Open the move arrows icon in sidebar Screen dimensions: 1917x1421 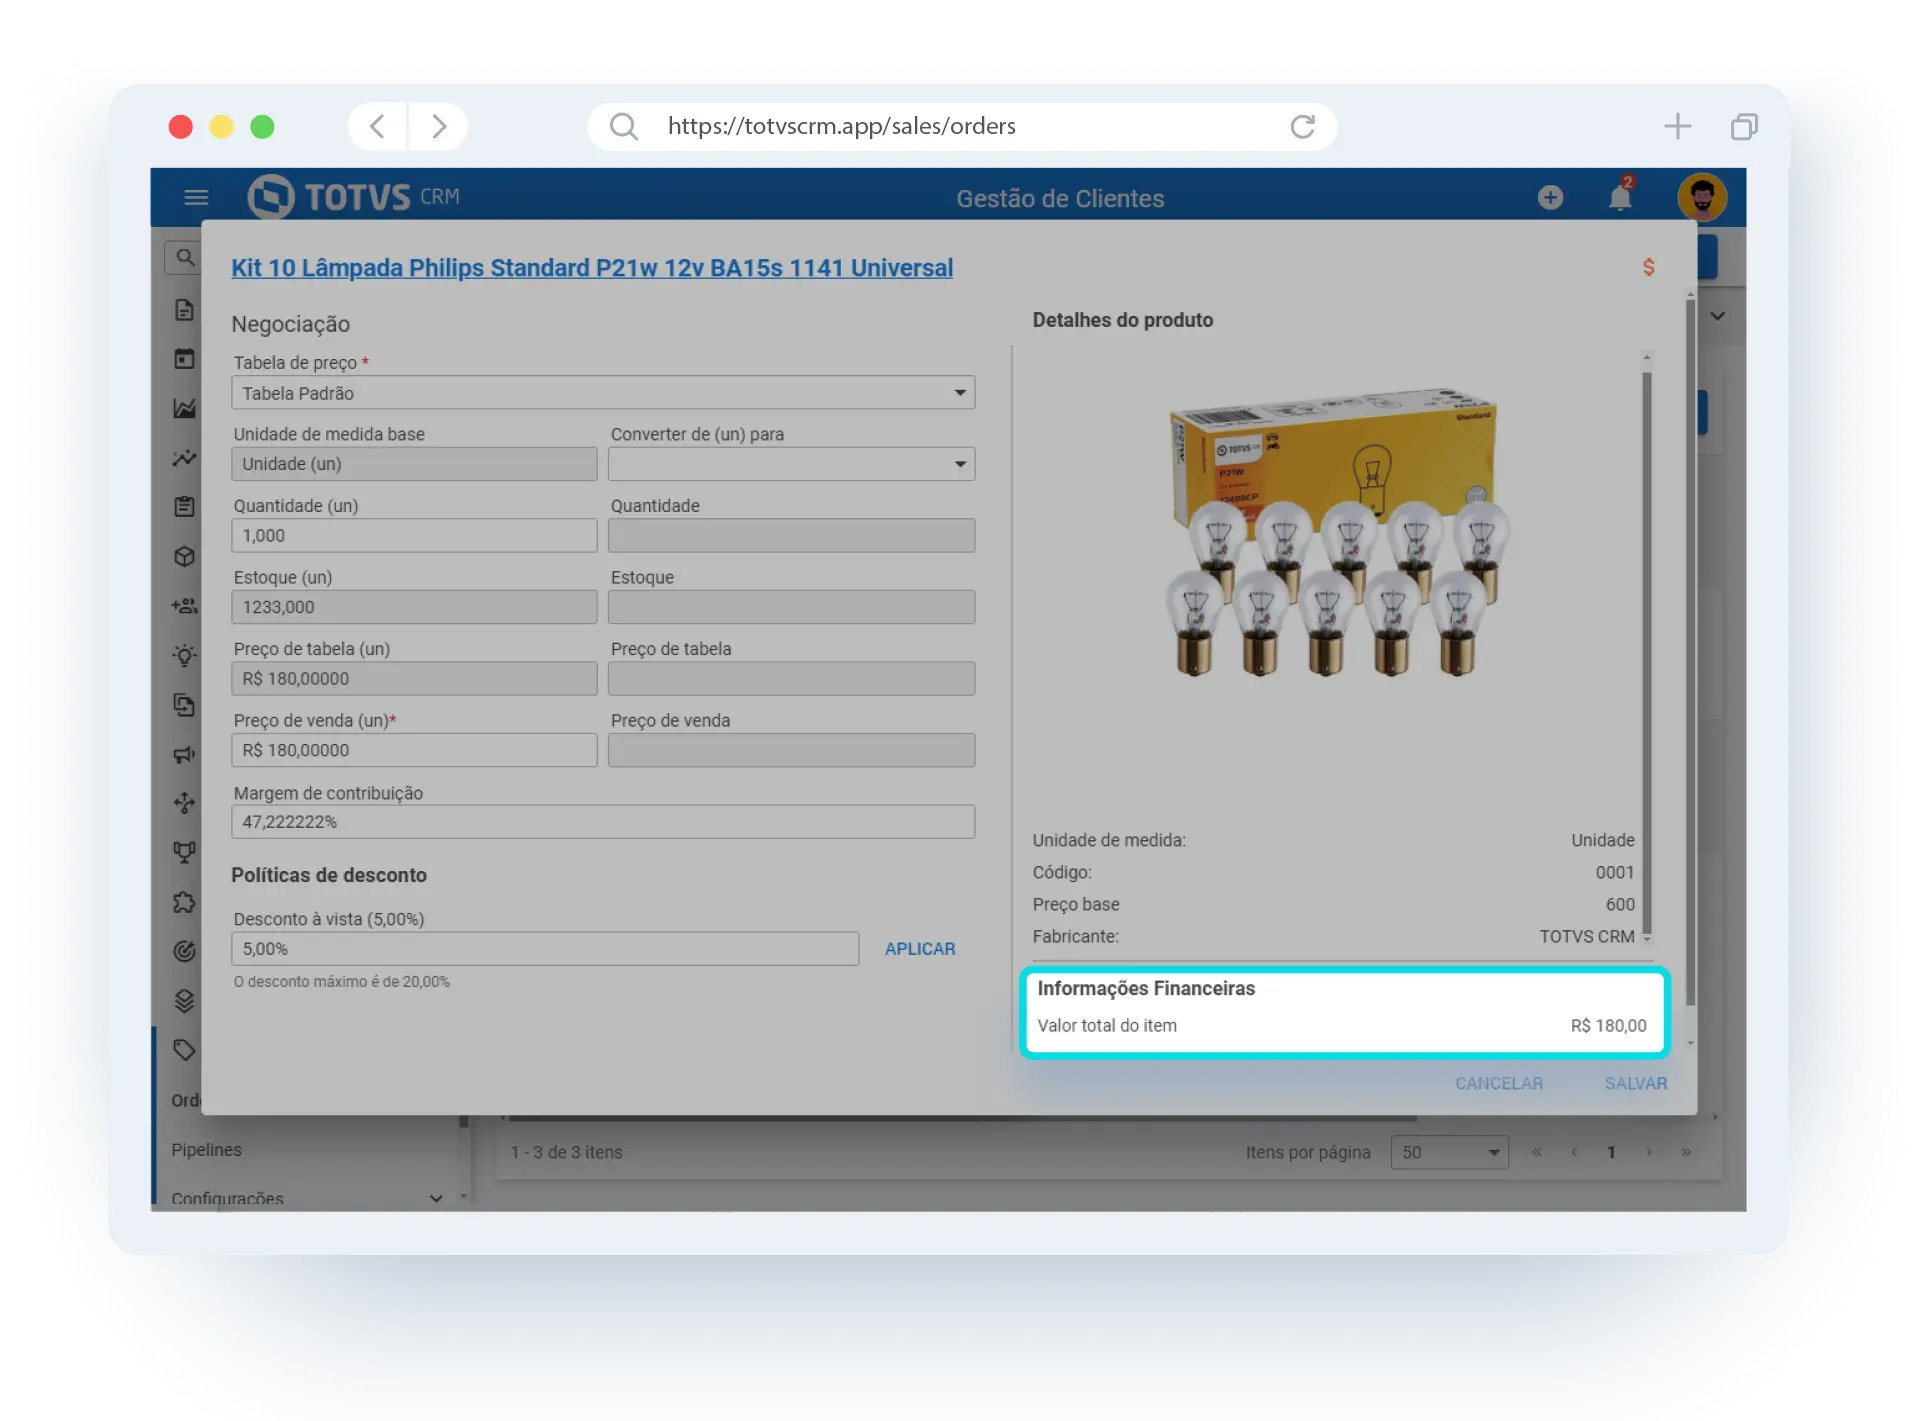(x=184, y=802)
